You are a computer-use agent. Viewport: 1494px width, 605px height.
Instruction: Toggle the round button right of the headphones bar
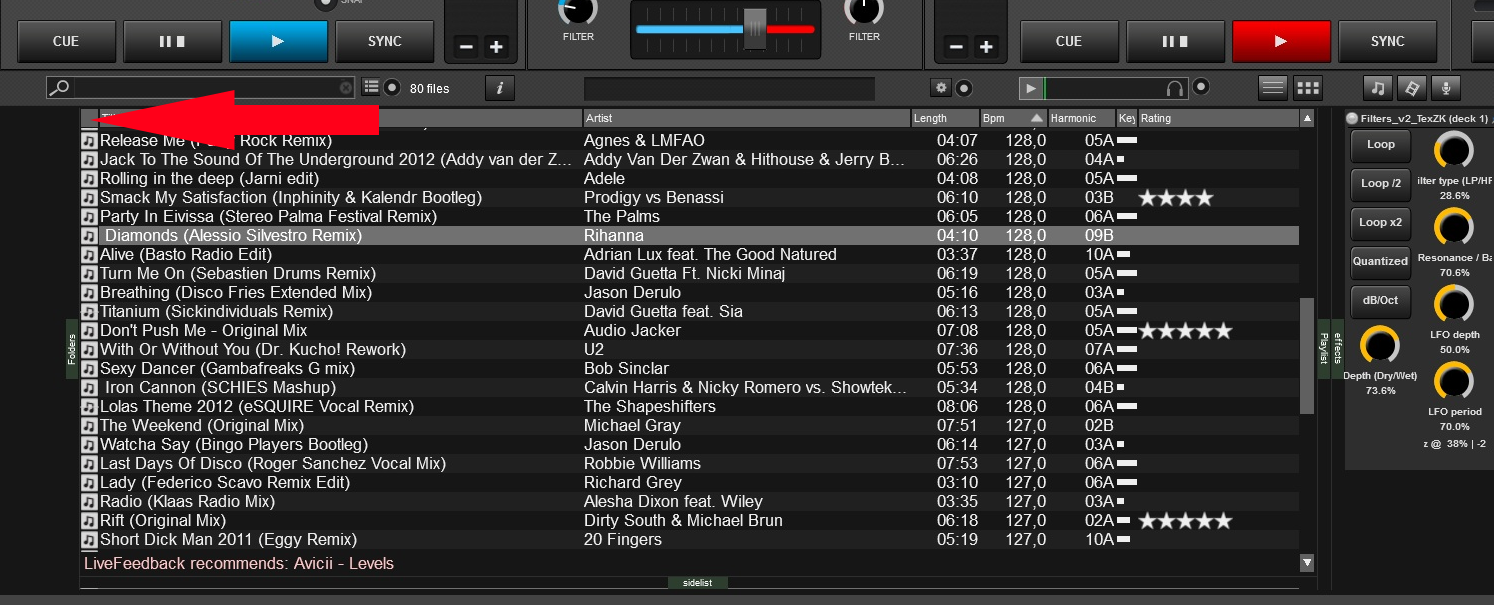point(1201,87)
